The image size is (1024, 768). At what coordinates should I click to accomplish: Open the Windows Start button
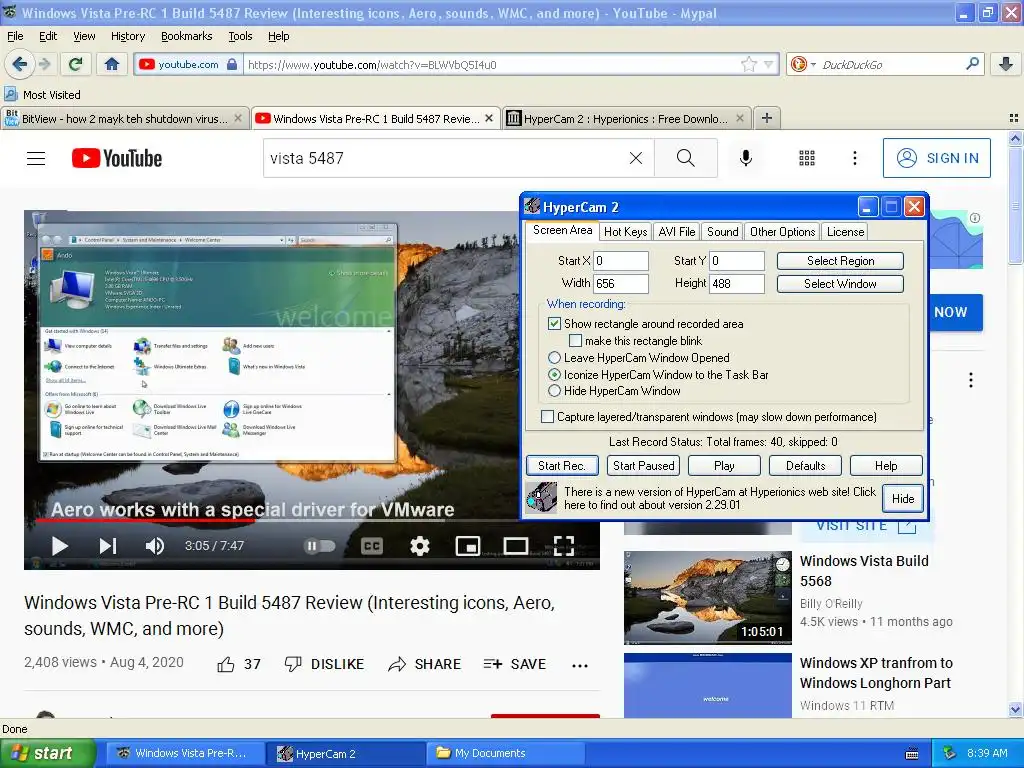pyautogui.click(x=46, y=753)
